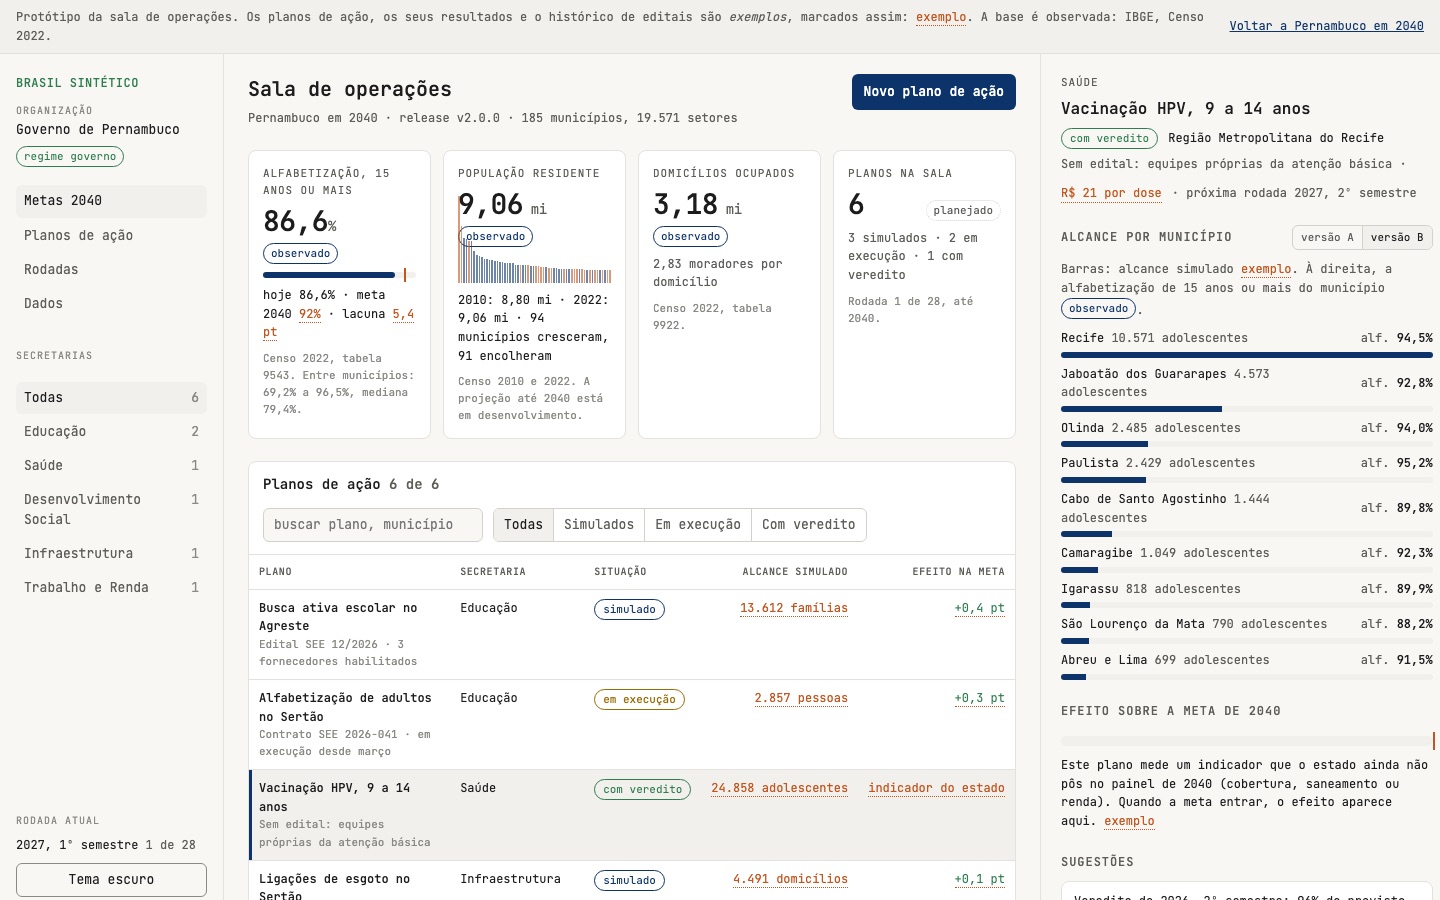1440x900 pixels.
Task: Filter by Infraestrutura secretaria
Action: click(111, 554)
